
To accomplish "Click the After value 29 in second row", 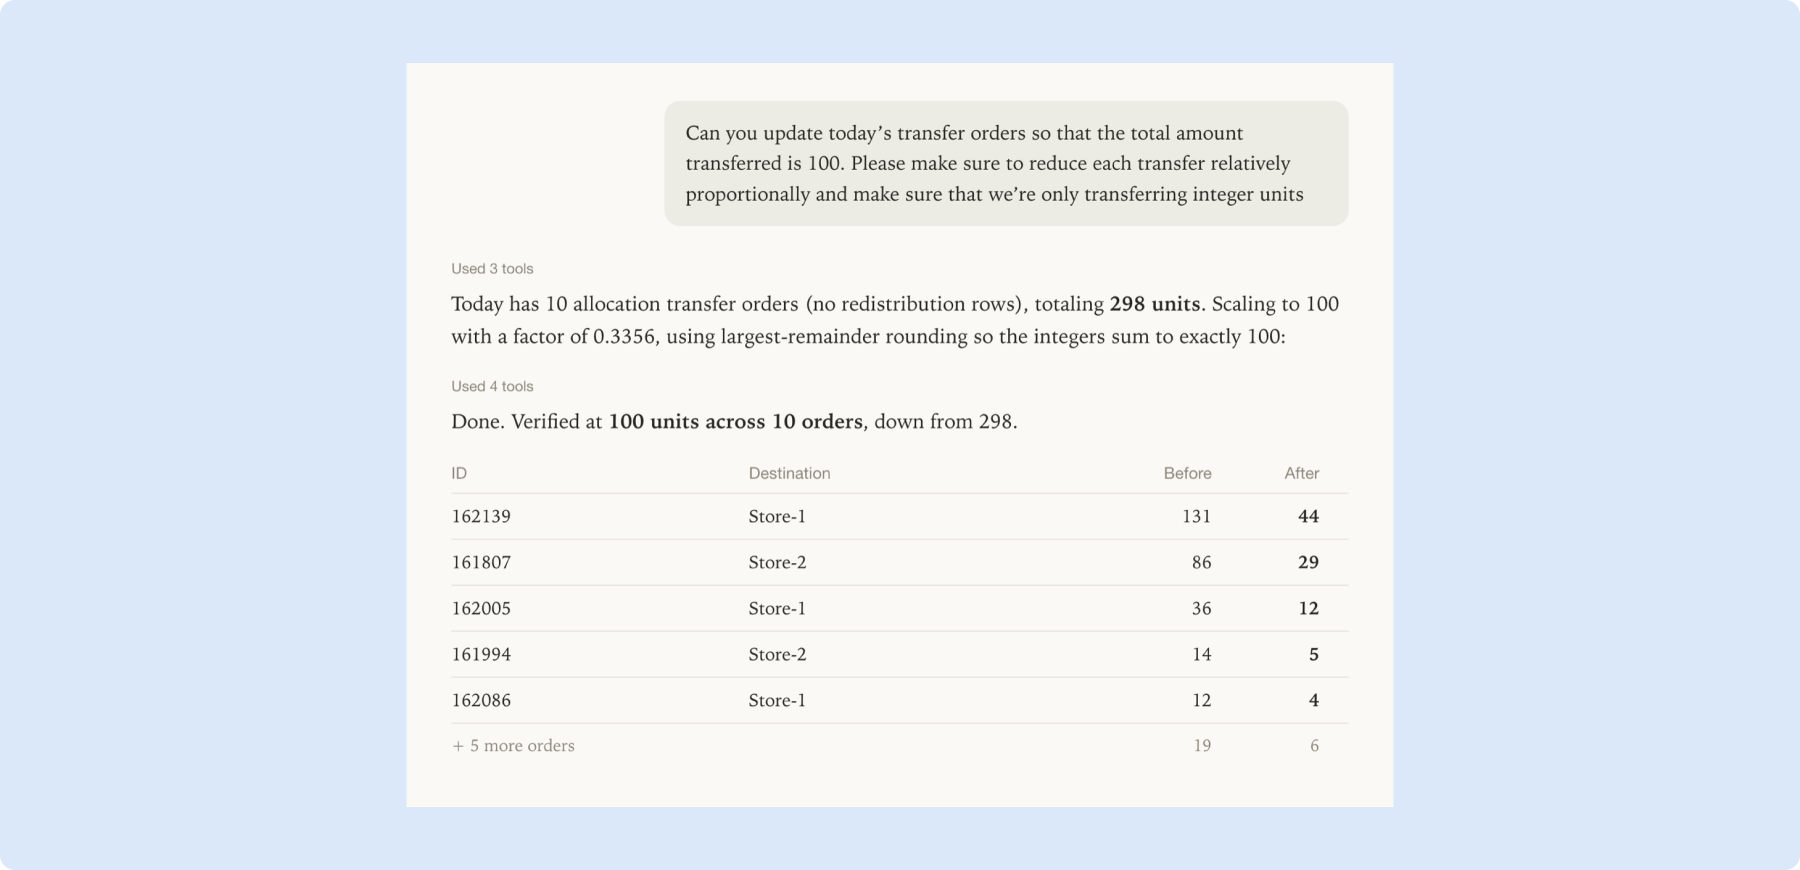I will pyautogui.click(x=1308, y=562).
